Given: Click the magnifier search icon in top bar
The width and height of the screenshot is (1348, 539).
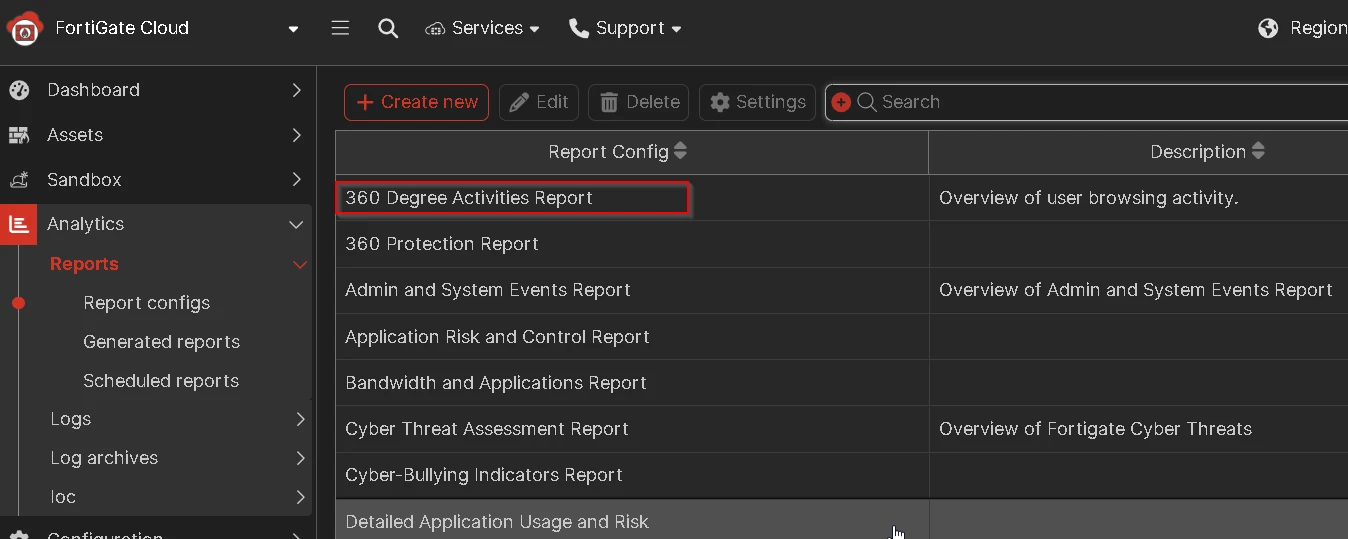Looking at the screenshot, I should (x=388, y=28).
